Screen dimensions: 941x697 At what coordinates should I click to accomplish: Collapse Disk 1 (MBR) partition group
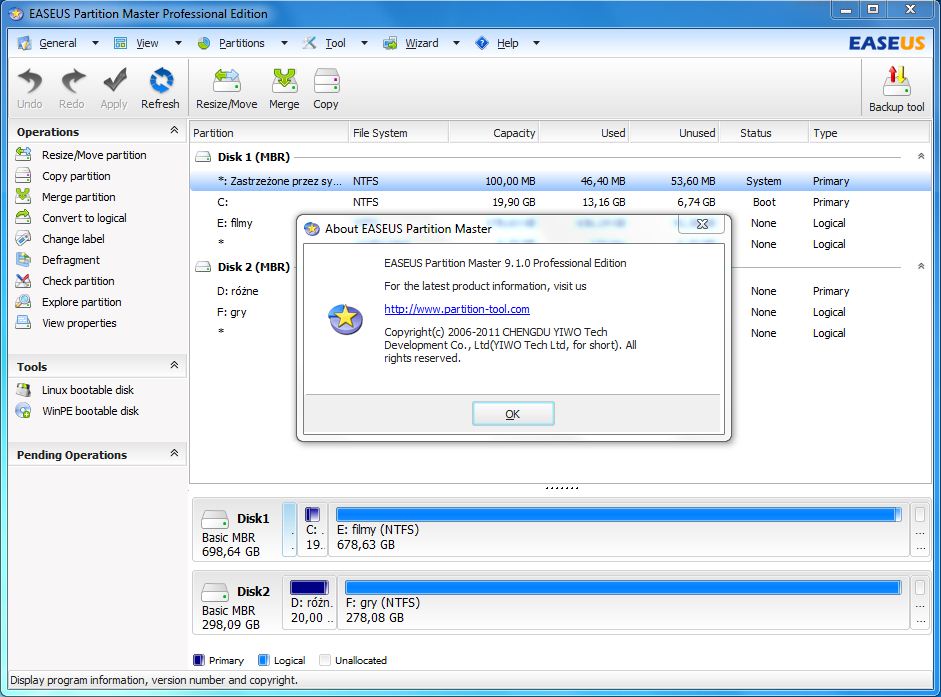pos(921,156)
